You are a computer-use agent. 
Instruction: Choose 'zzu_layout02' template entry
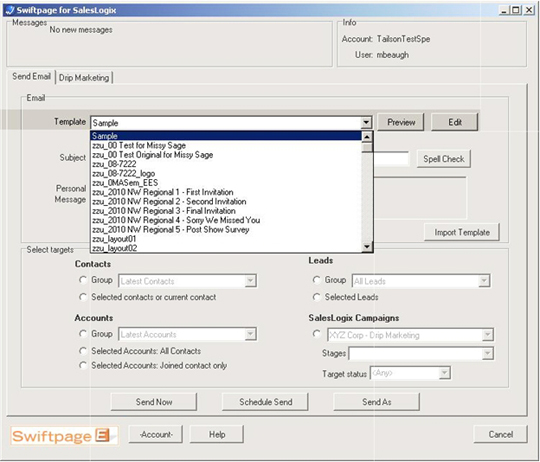pos(226,248)
